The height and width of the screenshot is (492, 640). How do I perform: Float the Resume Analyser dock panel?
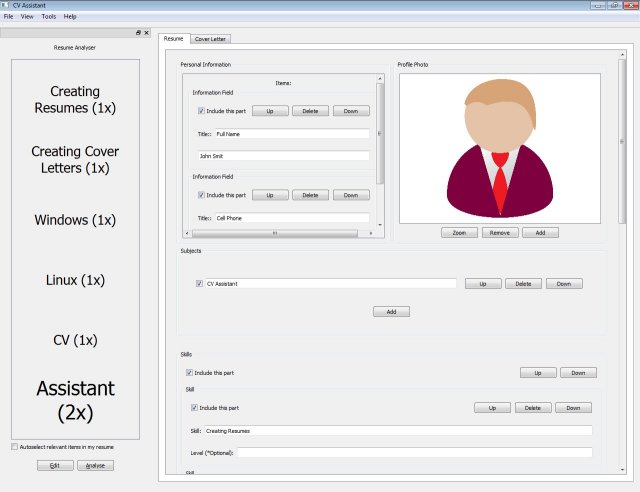[x=138, y=33]
